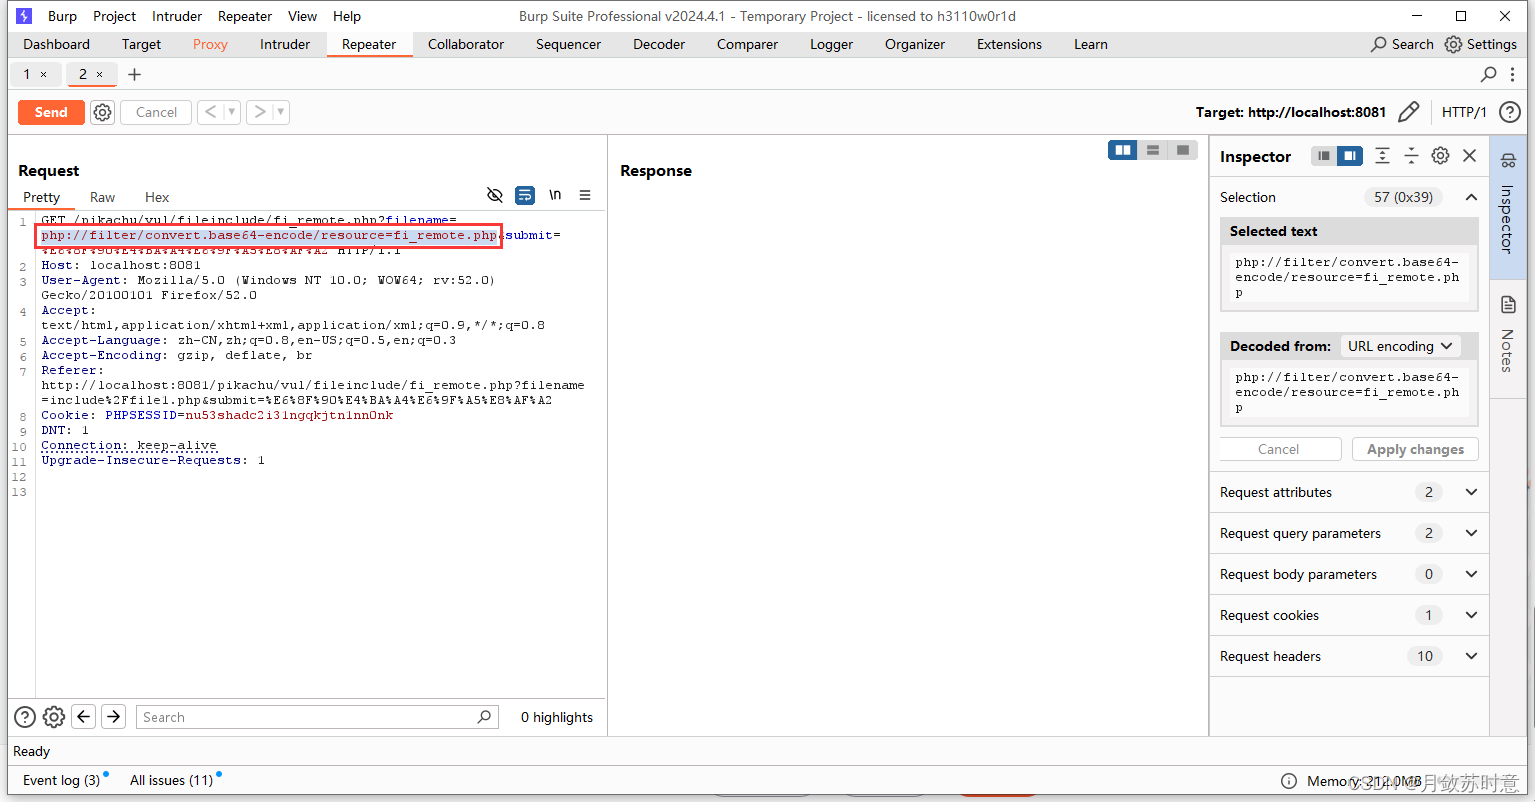Set combined tabbed layout view
Viewport: 1535px width, 802px height.
[x=1183, y=150]
